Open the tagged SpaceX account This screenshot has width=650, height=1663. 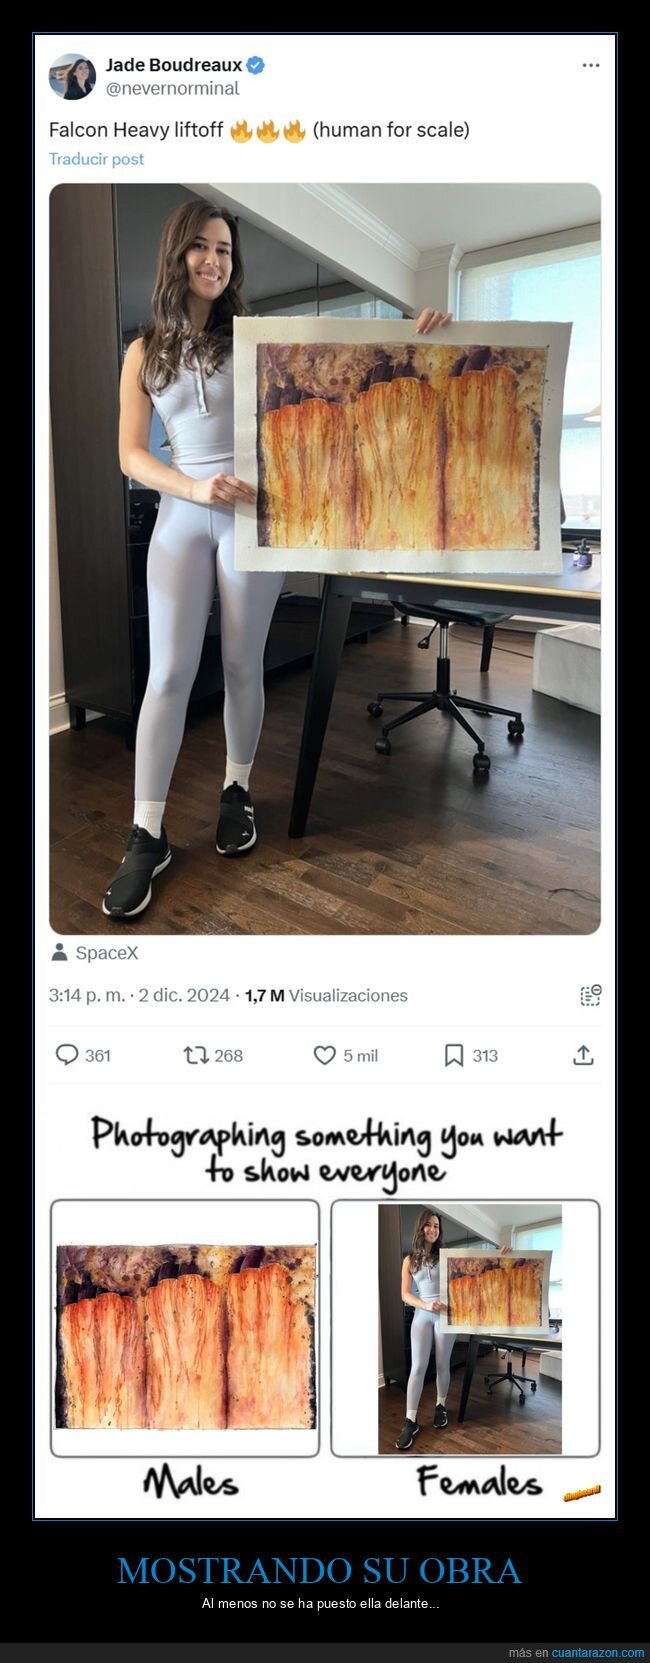coord(107,952)
